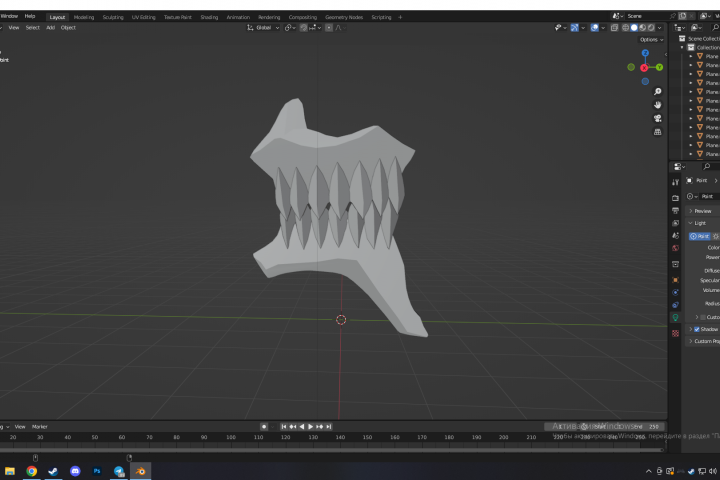Switch perspective/orthographic with the grid gizmo

click(658, 132)
